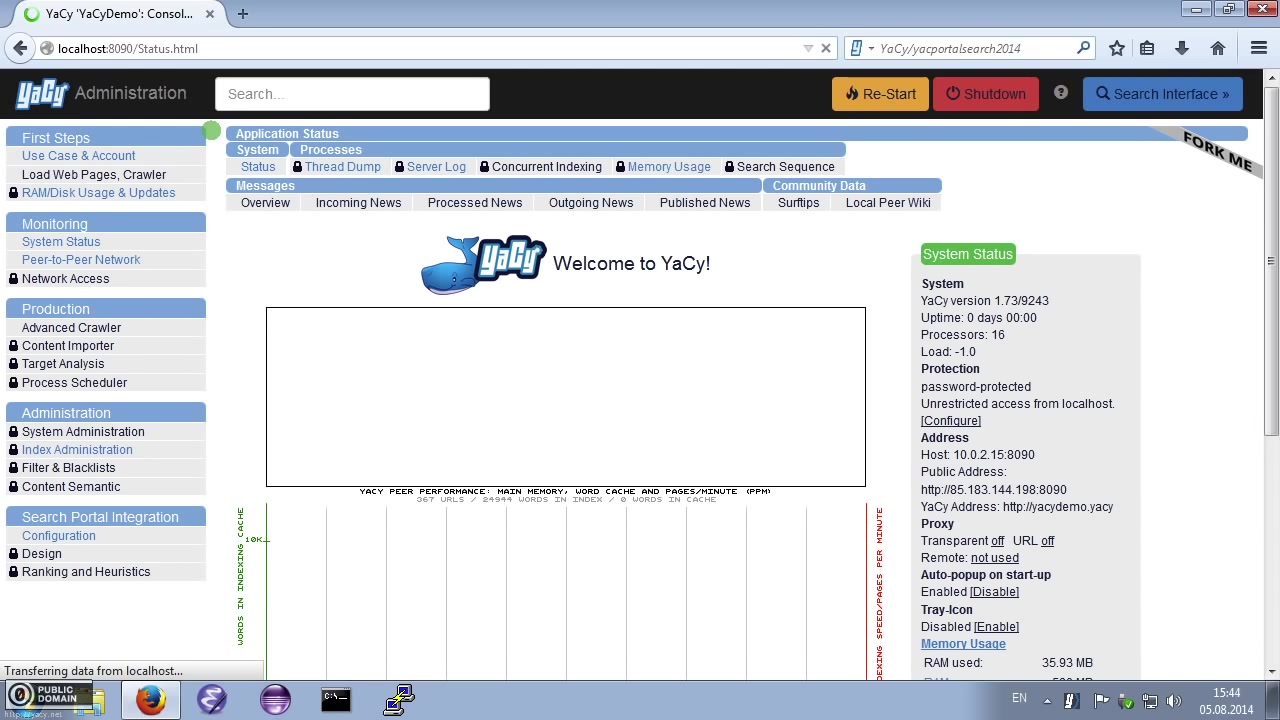Toggle URL proxy off link
Image resolution: width=1280 pixels, height=720 pixels.
(x=1047, y=541)
